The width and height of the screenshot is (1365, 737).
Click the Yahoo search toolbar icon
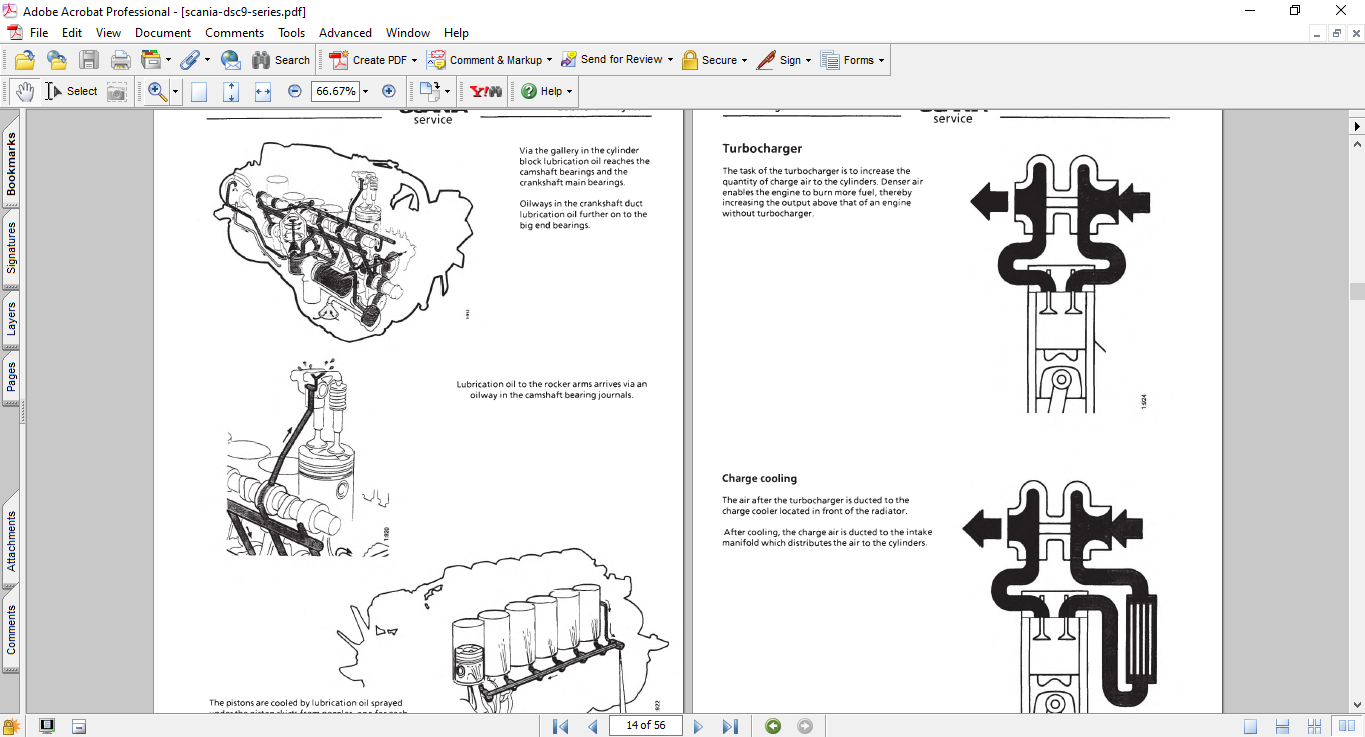[x=486, y=91]
